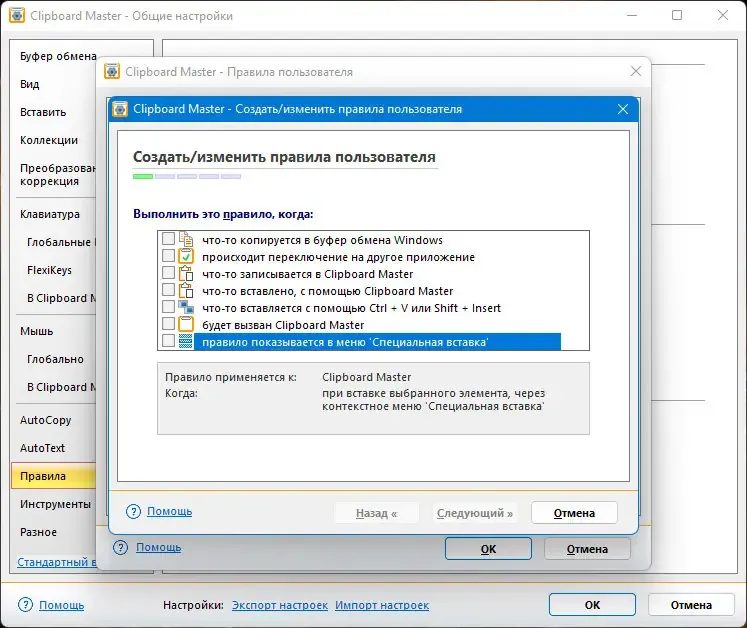
Task: Click clipboard icon beside 'что-то записывается в Clipboard Master'
Action: tap(186, 273)
